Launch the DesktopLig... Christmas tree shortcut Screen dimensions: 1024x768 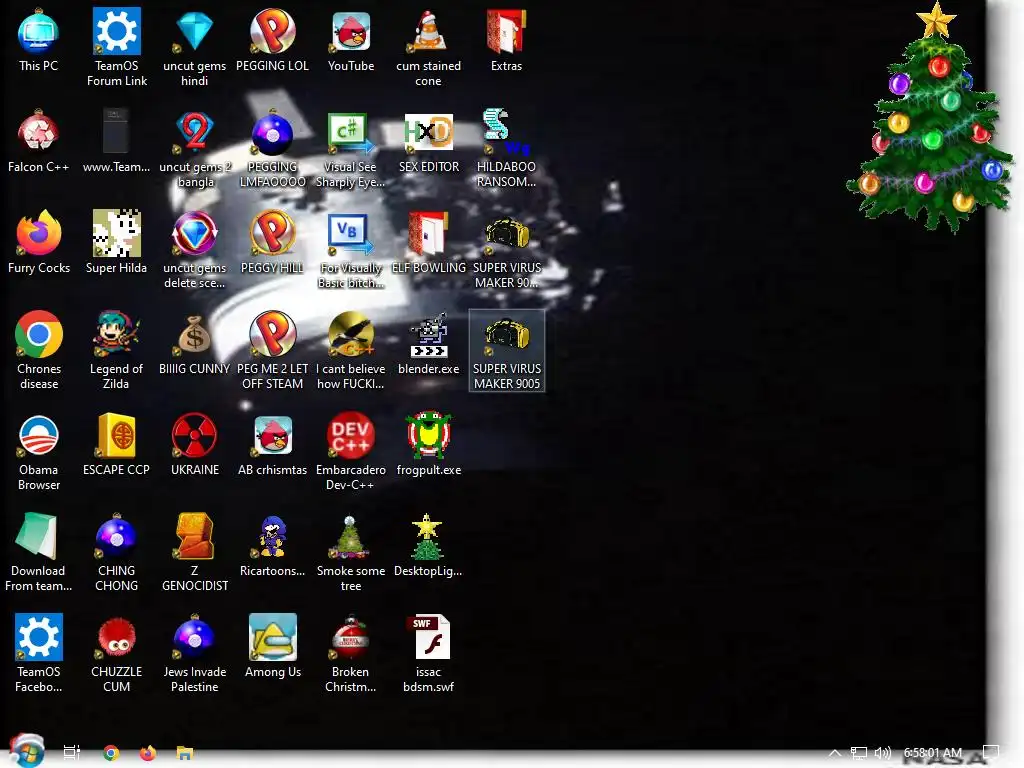coord(428,545)
